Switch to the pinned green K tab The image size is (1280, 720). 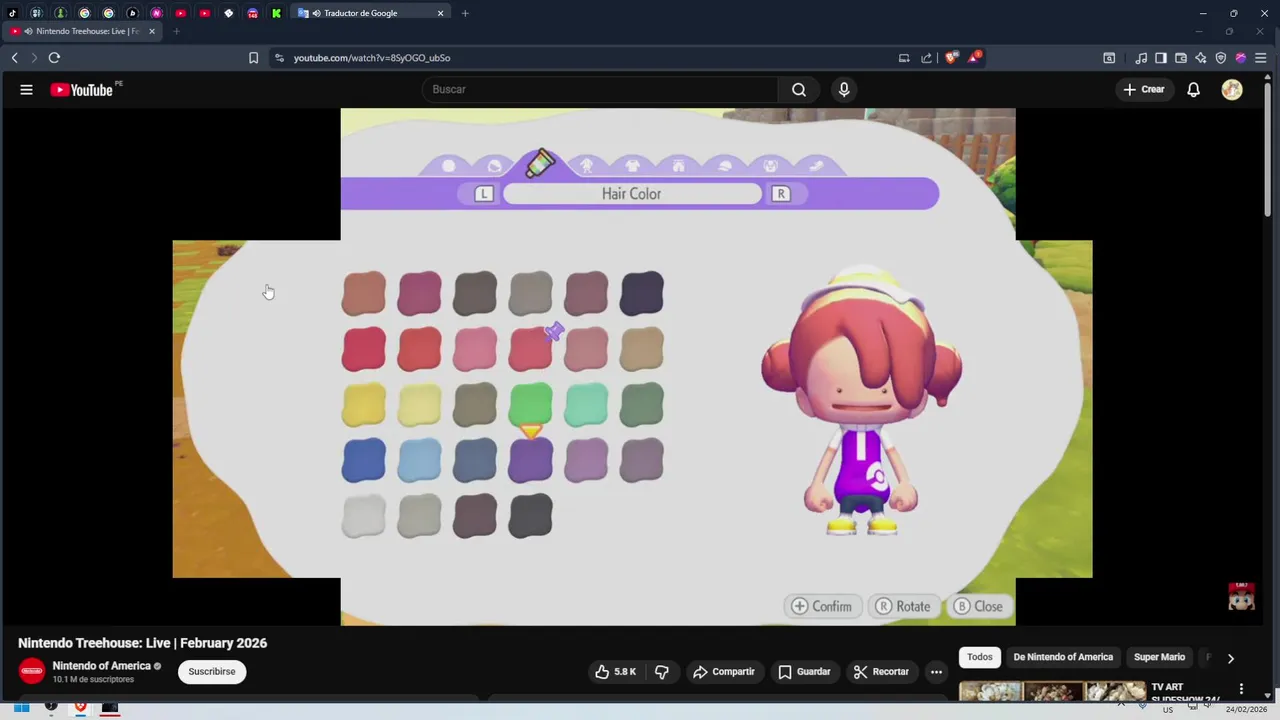[276, 13]
